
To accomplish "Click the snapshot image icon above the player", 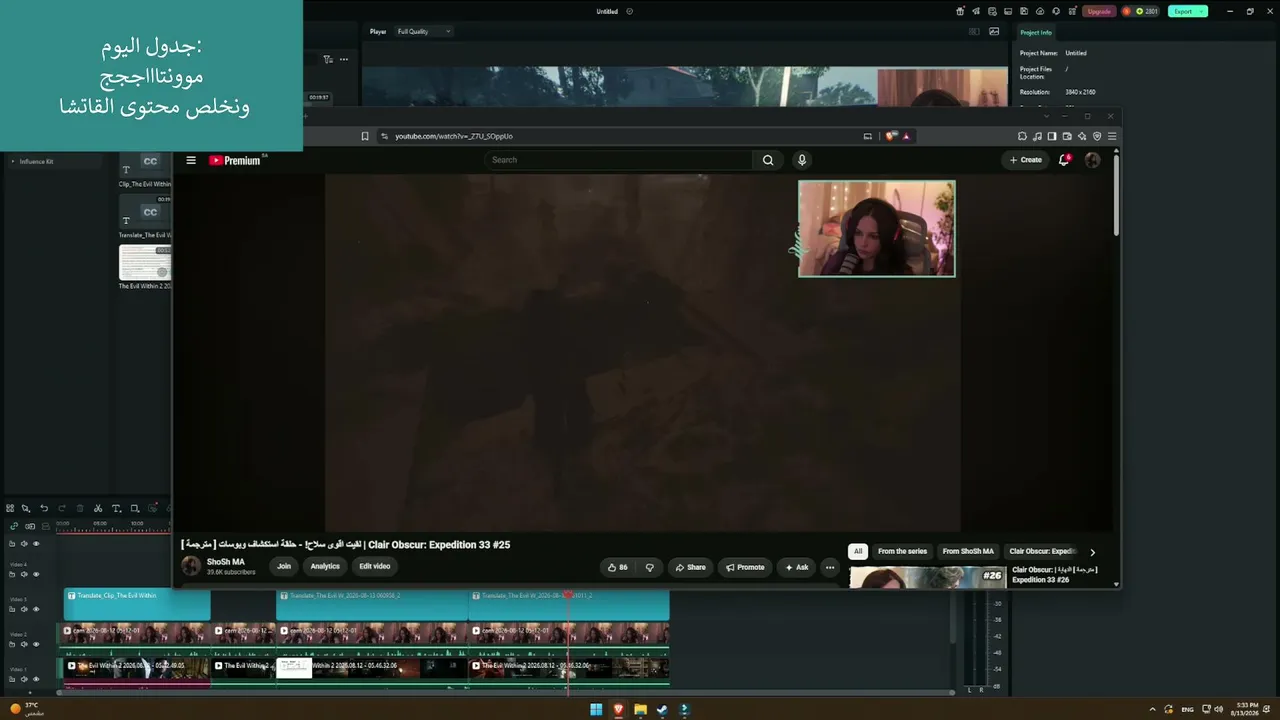I will (994, 32).
